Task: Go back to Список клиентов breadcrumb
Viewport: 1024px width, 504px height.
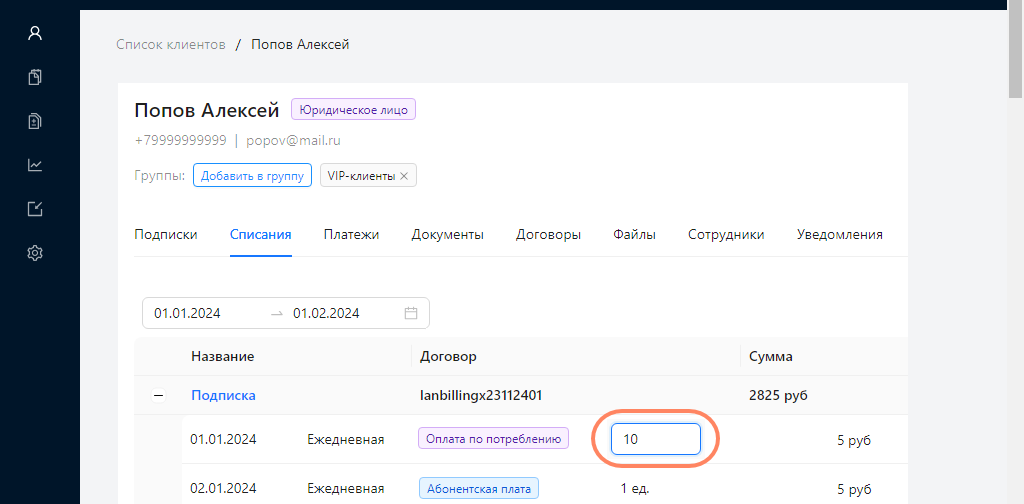Action: [171, 44]
